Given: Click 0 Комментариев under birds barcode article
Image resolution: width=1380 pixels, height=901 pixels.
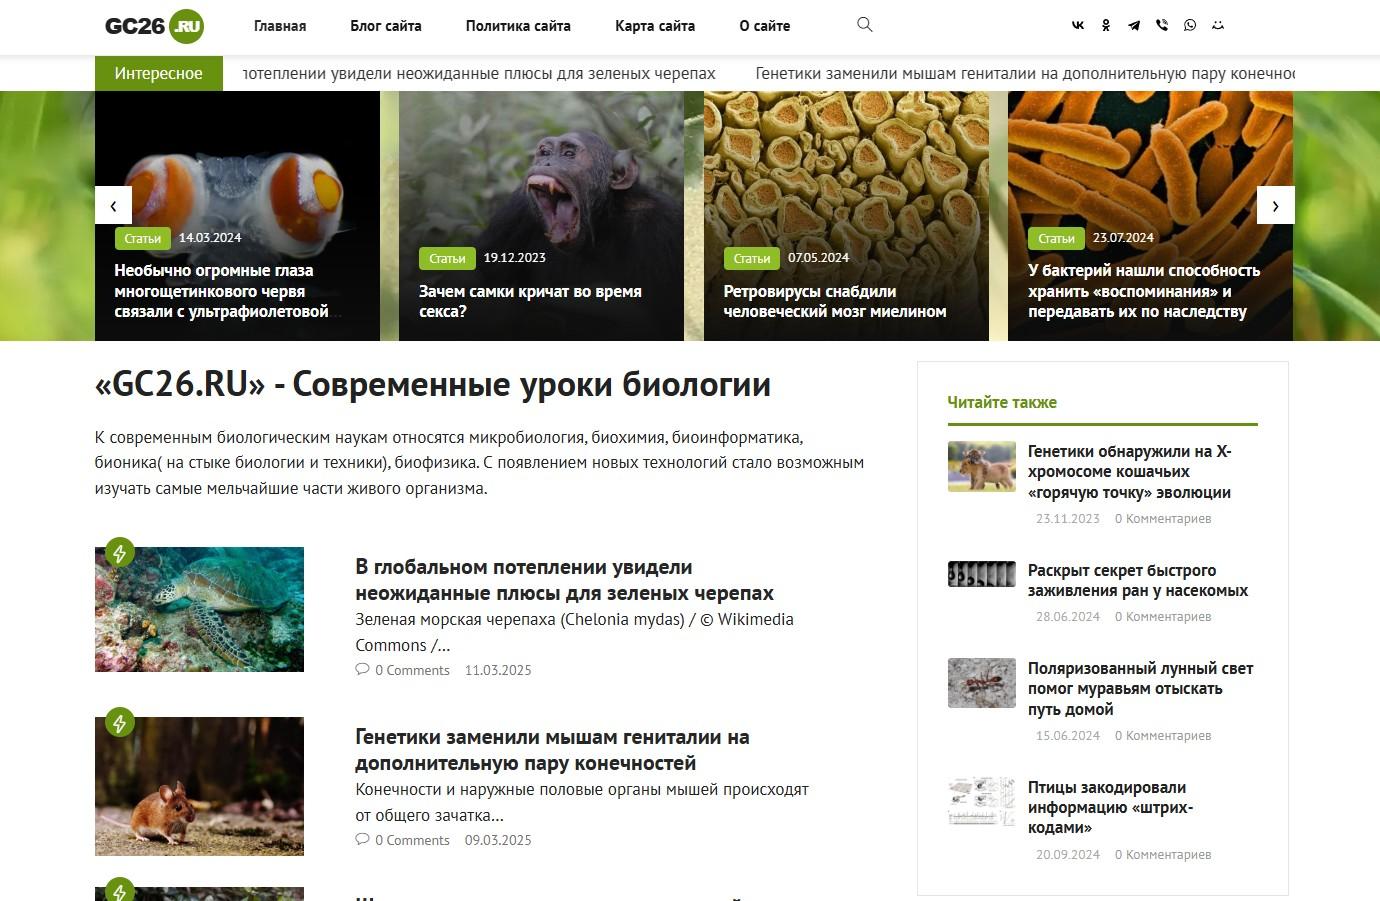Looking at the screenshot, I should pyautogui.click(x=1163, y=855).
